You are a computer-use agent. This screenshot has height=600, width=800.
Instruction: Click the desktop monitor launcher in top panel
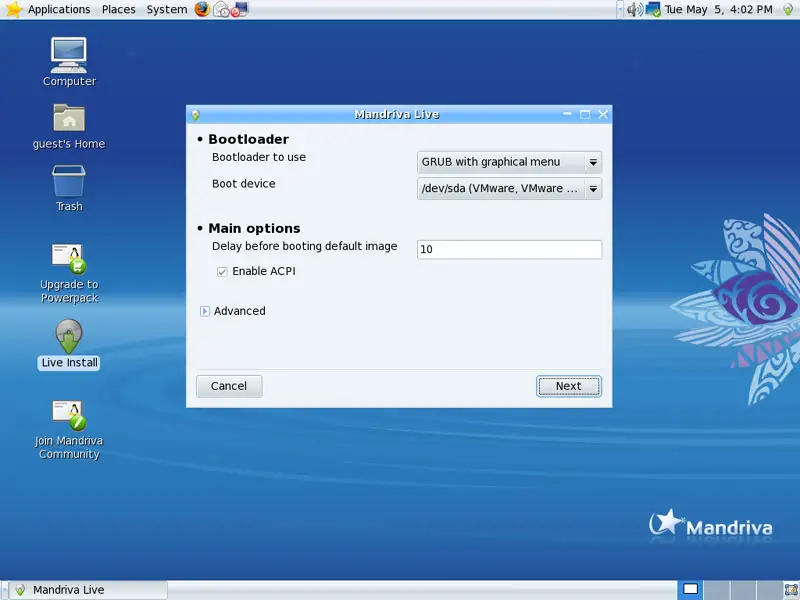point(240,9)
